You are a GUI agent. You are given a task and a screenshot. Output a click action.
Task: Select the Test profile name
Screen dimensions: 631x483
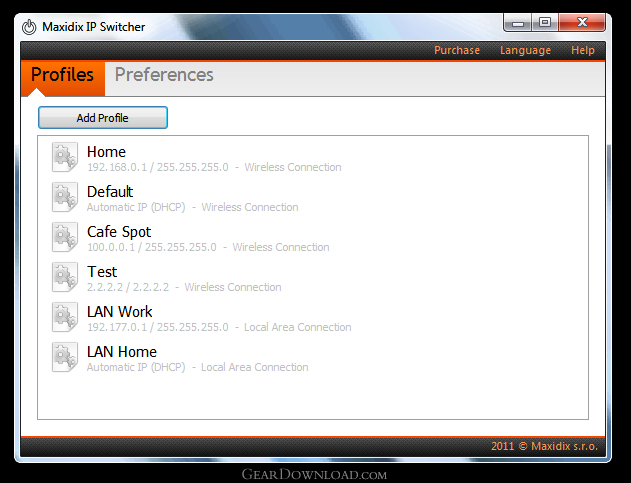pyautogui.click(x=102, y=272)
